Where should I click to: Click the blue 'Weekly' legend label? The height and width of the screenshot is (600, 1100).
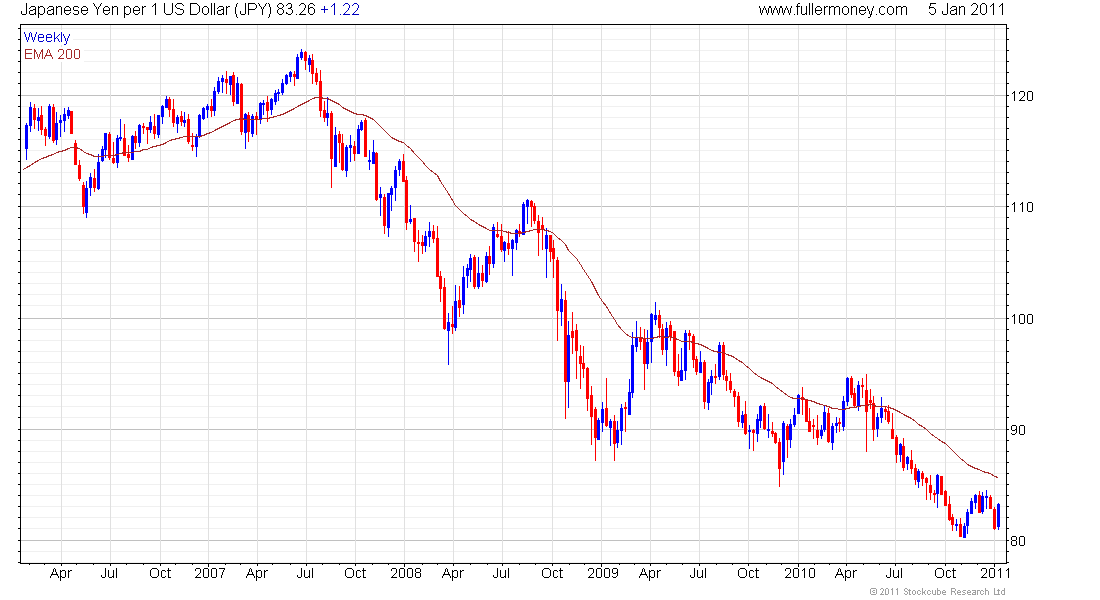click(x=47, y=37)
